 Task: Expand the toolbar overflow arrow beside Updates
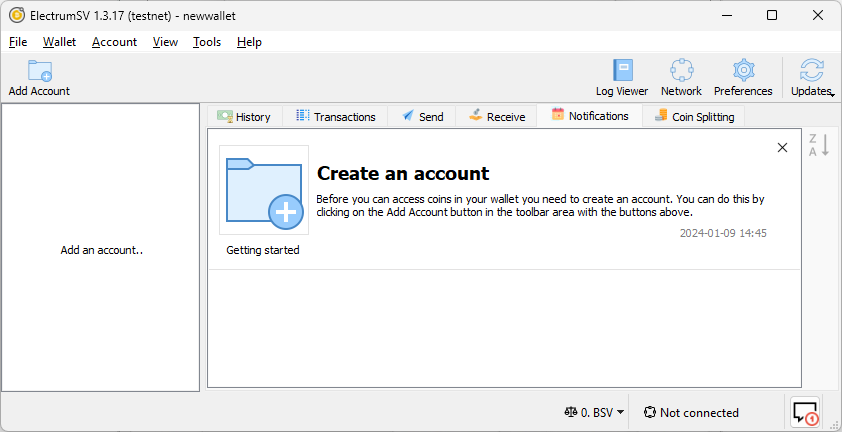coord(833,95)
